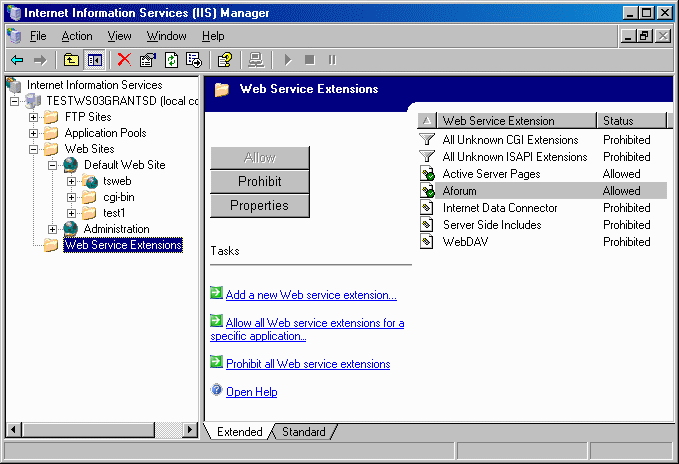Collapse the Default Web Site node
Screen dimensions: 679x464
[x=52, y=165]
